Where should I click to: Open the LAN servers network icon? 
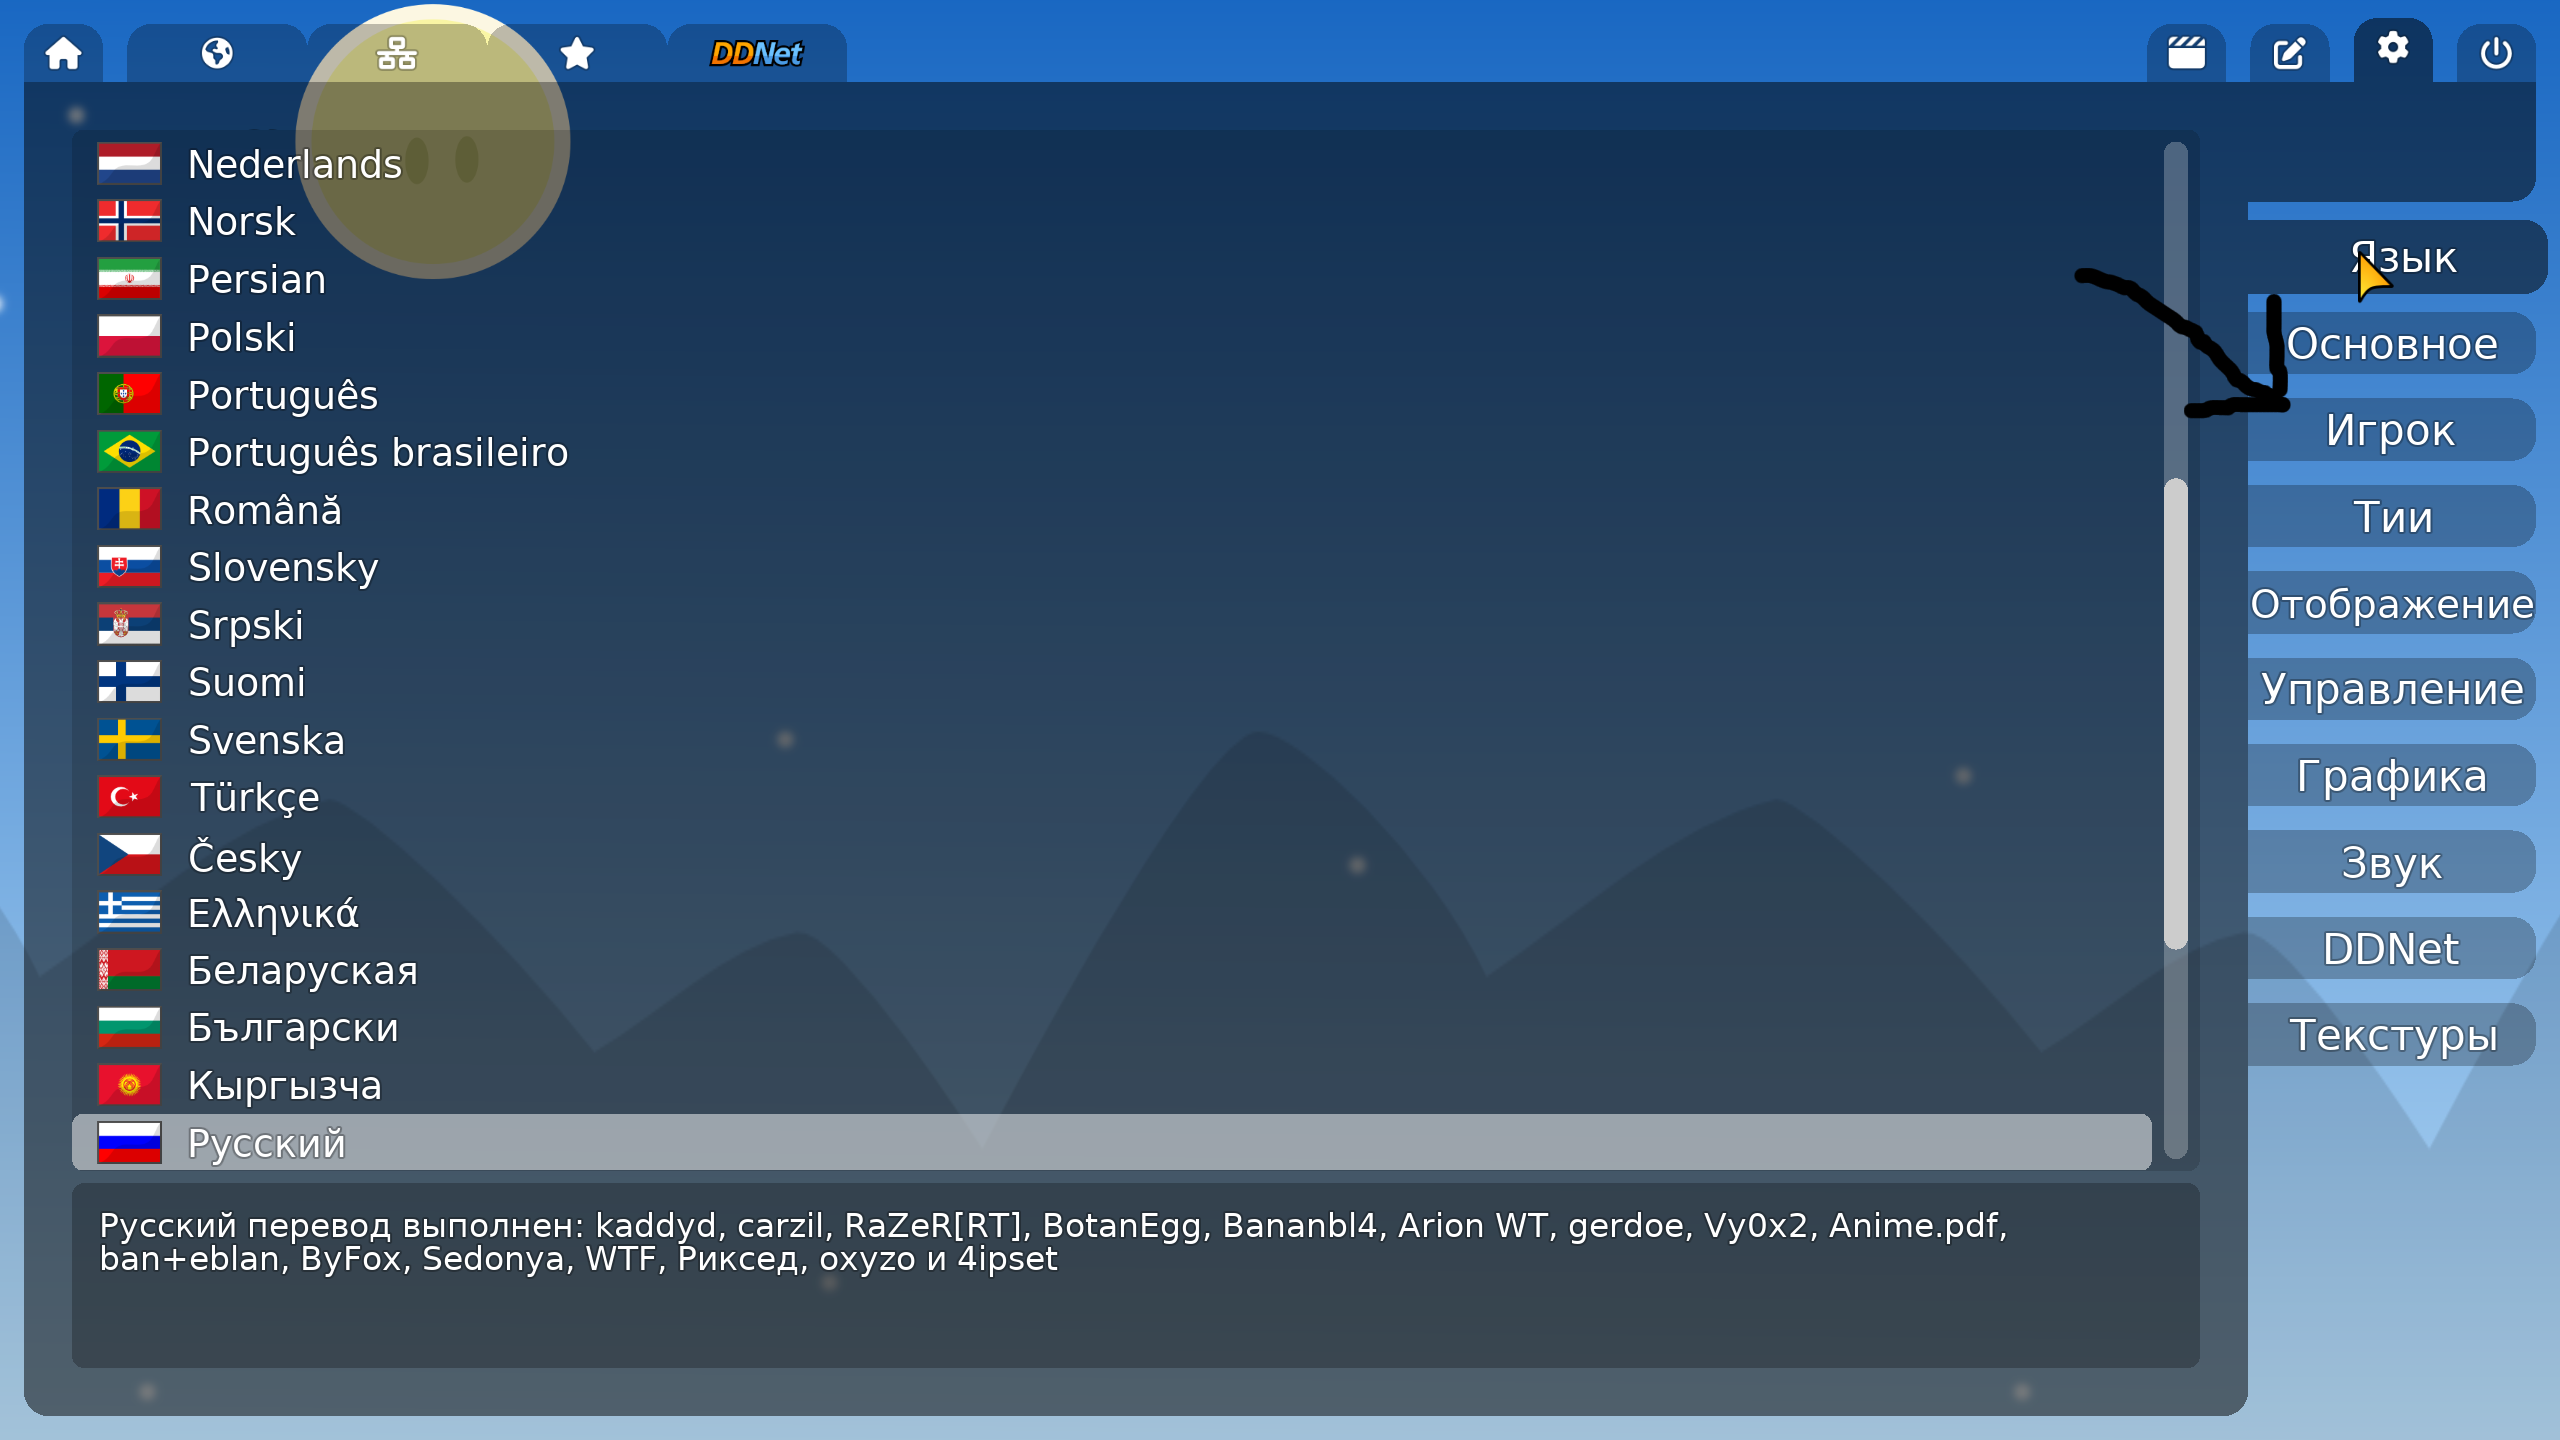click(x=397, y=53)
